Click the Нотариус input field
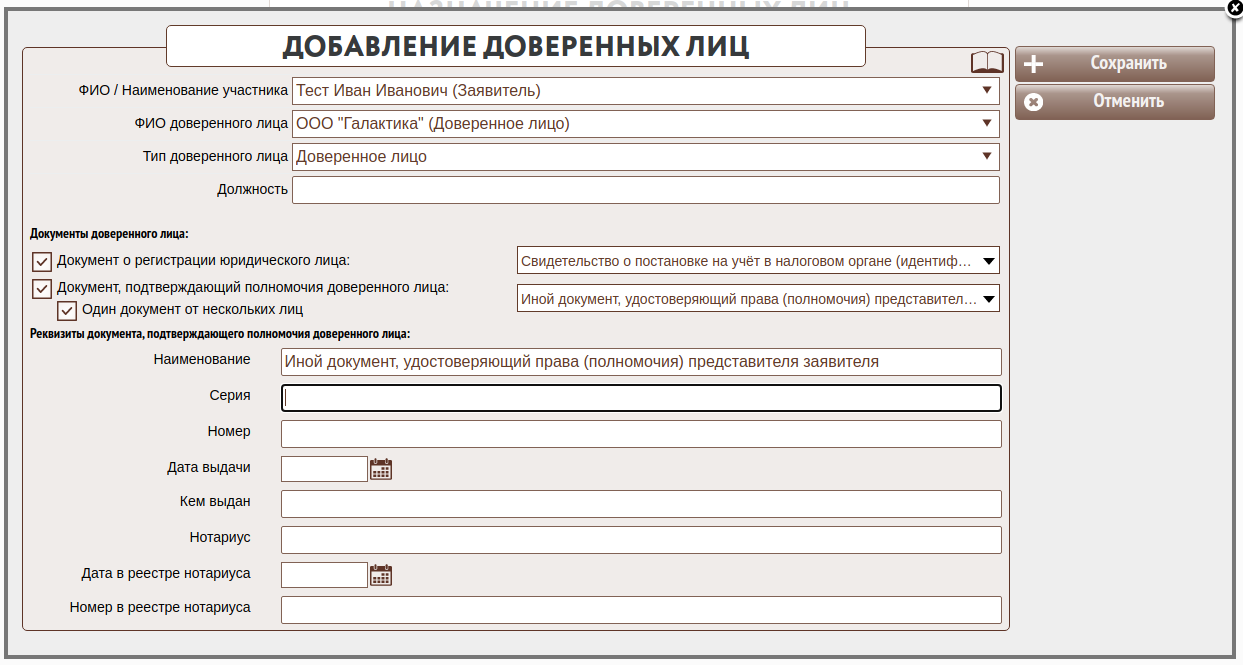1243x665 pixels. coord(640,540)
